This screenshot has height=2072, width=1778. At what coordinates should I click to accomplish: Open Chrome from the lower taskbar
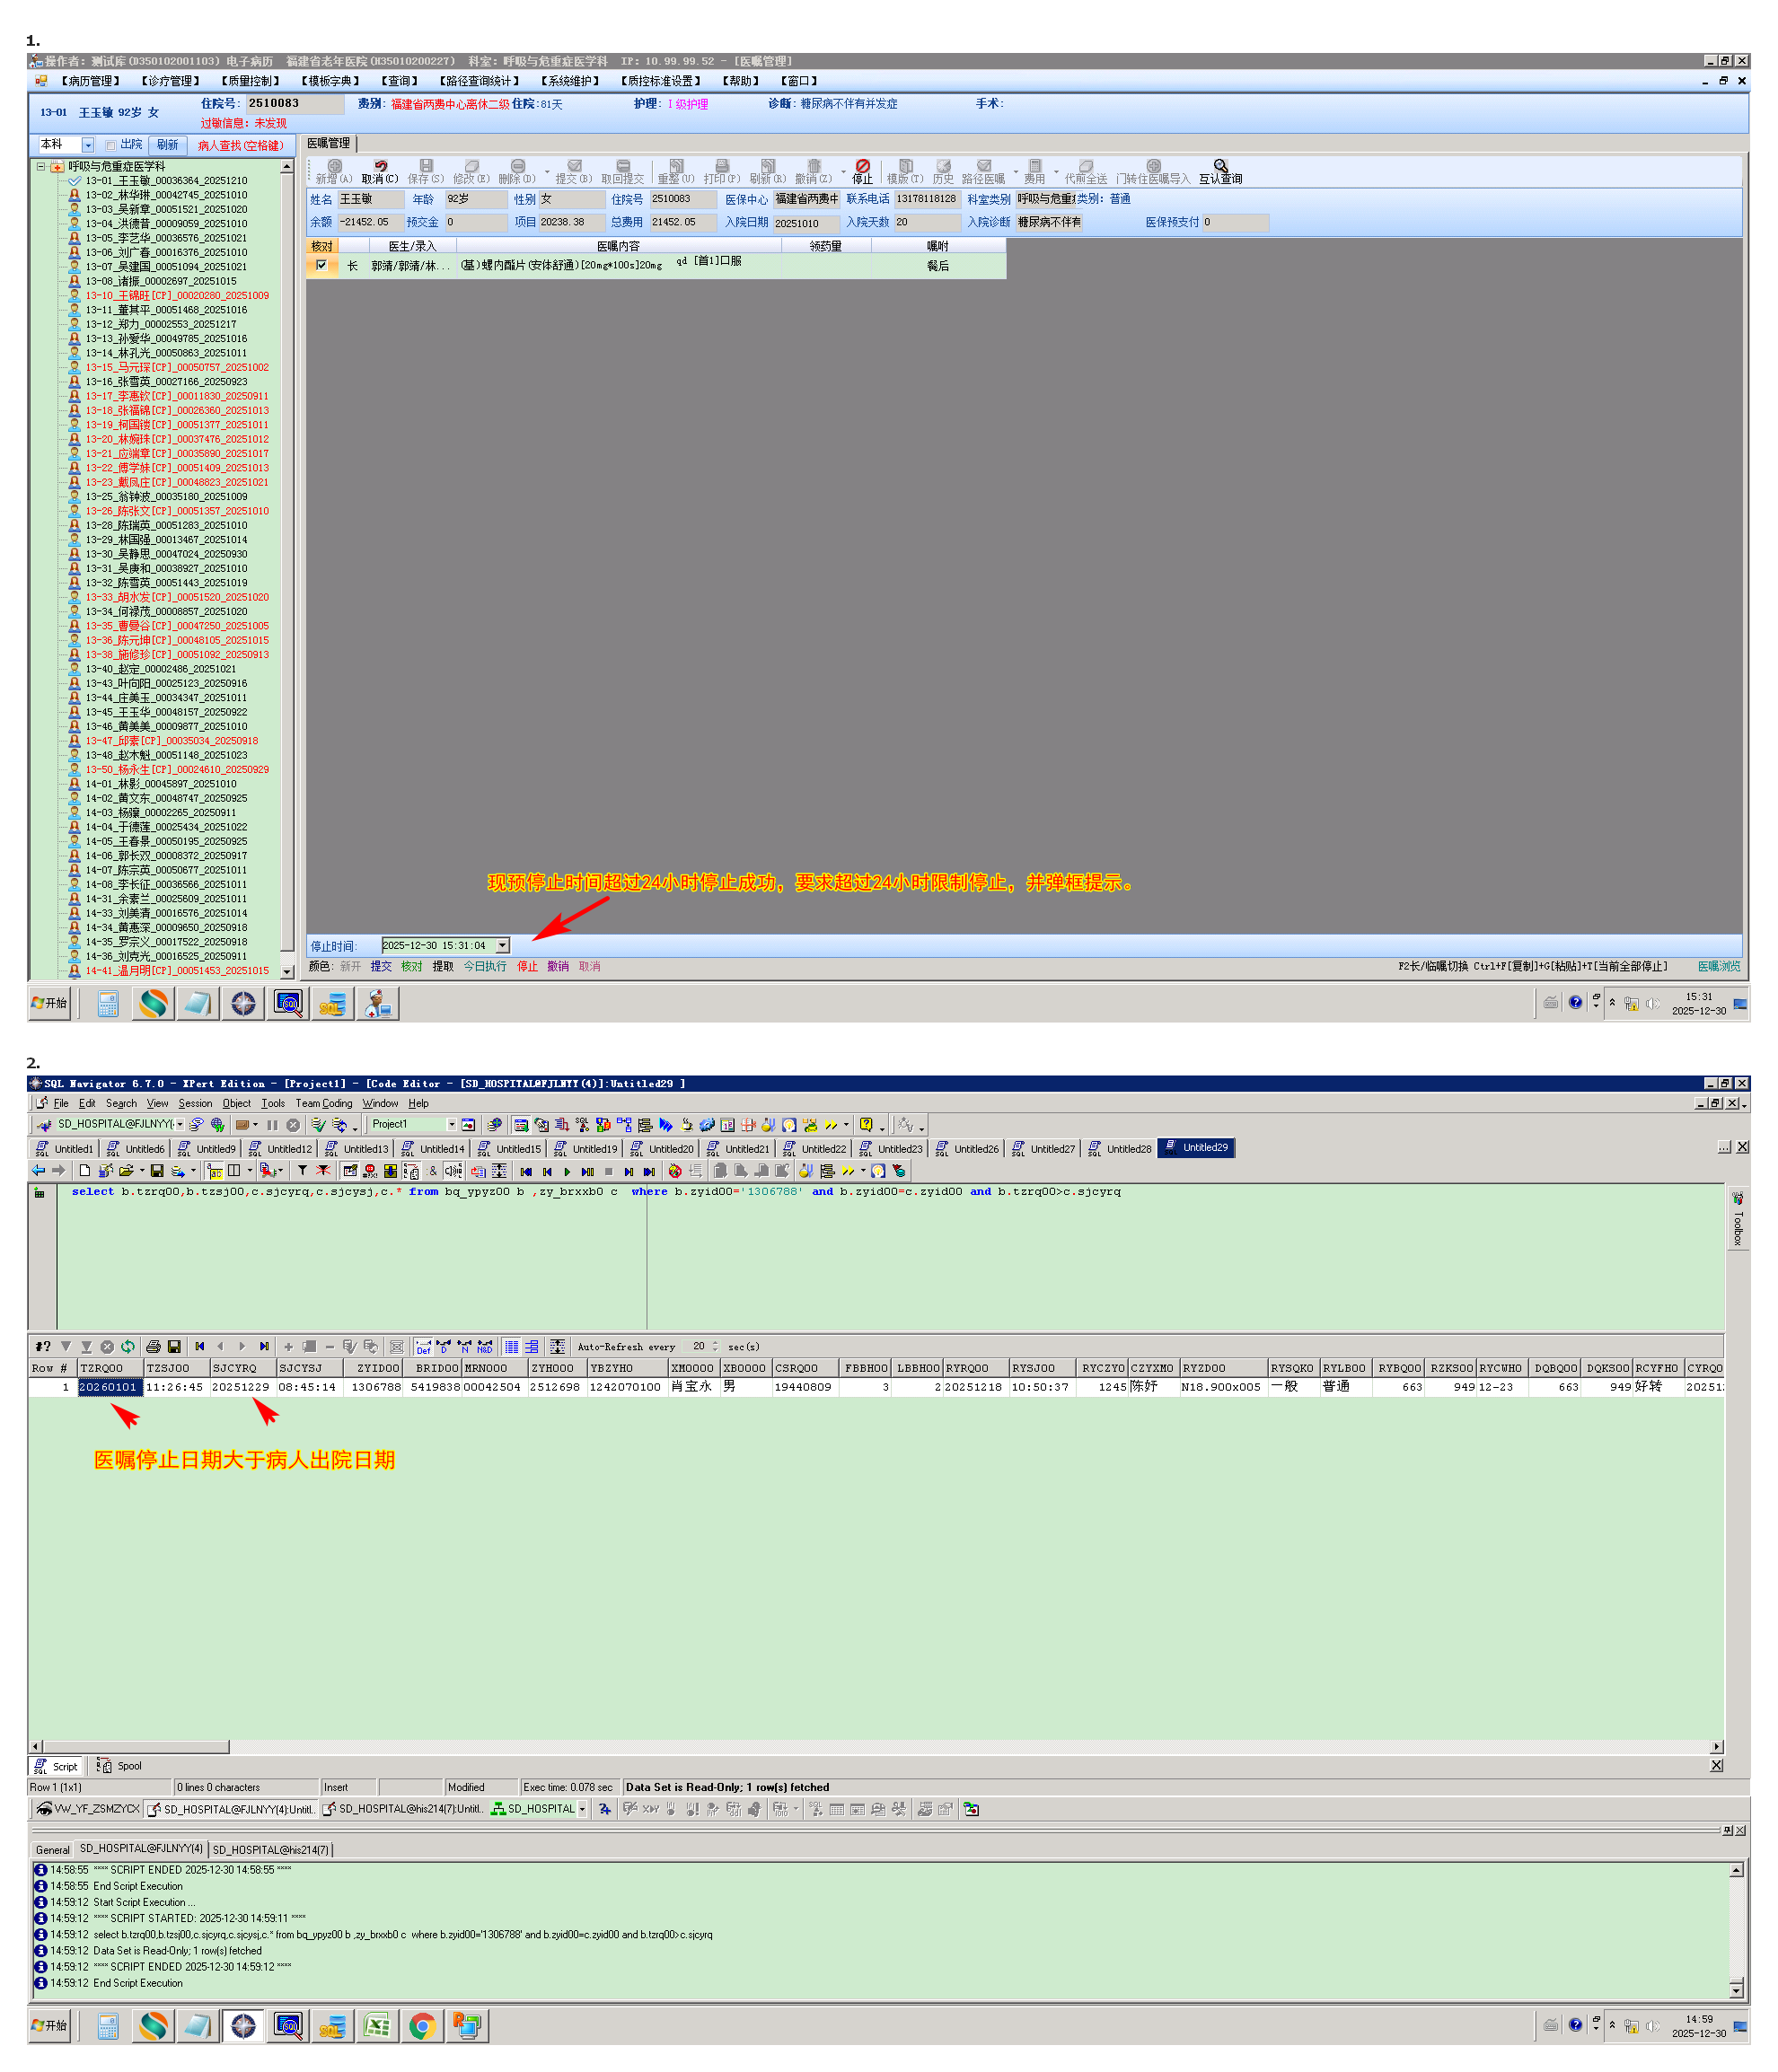(x=422, y=2026)
